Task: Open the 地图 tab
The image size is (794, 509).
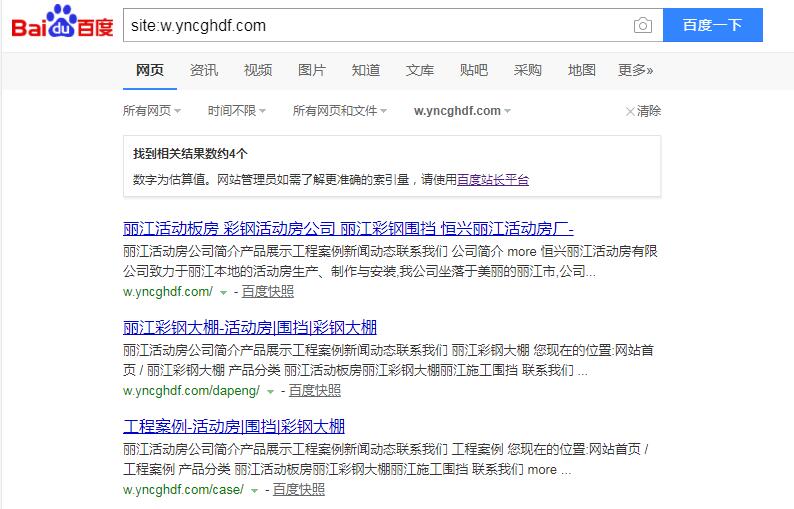Action: point(582,70)
